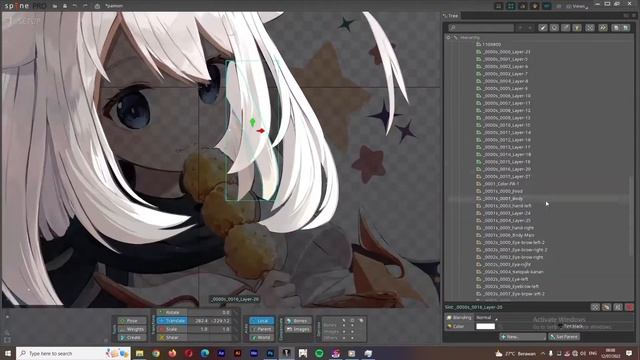This screenshot has width=640, height=360.
Task: Open project via folder icon in title bar
Action: coord(55,6)
